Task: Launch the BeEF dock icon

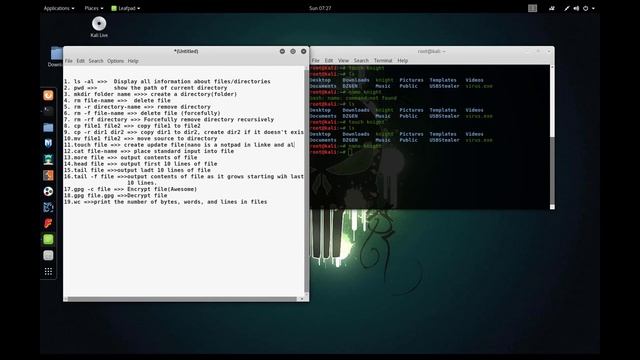Action: tap(48, 207)
